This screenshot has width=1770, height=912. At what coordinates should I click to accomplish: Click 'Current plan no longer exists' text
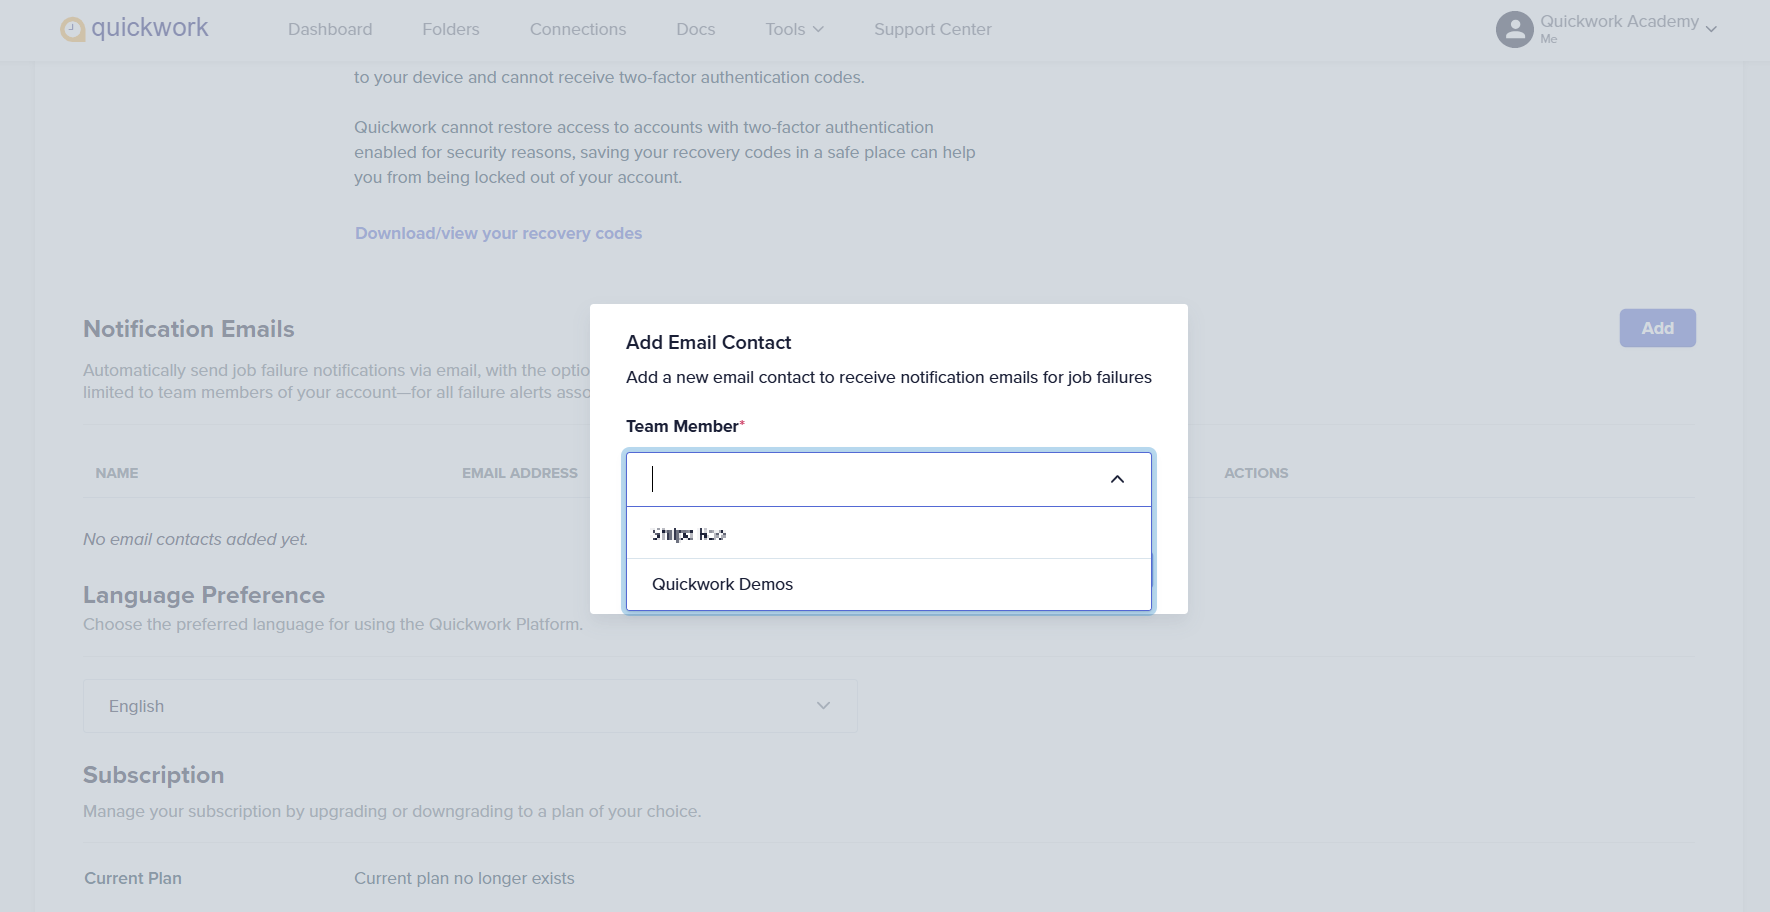464,878
